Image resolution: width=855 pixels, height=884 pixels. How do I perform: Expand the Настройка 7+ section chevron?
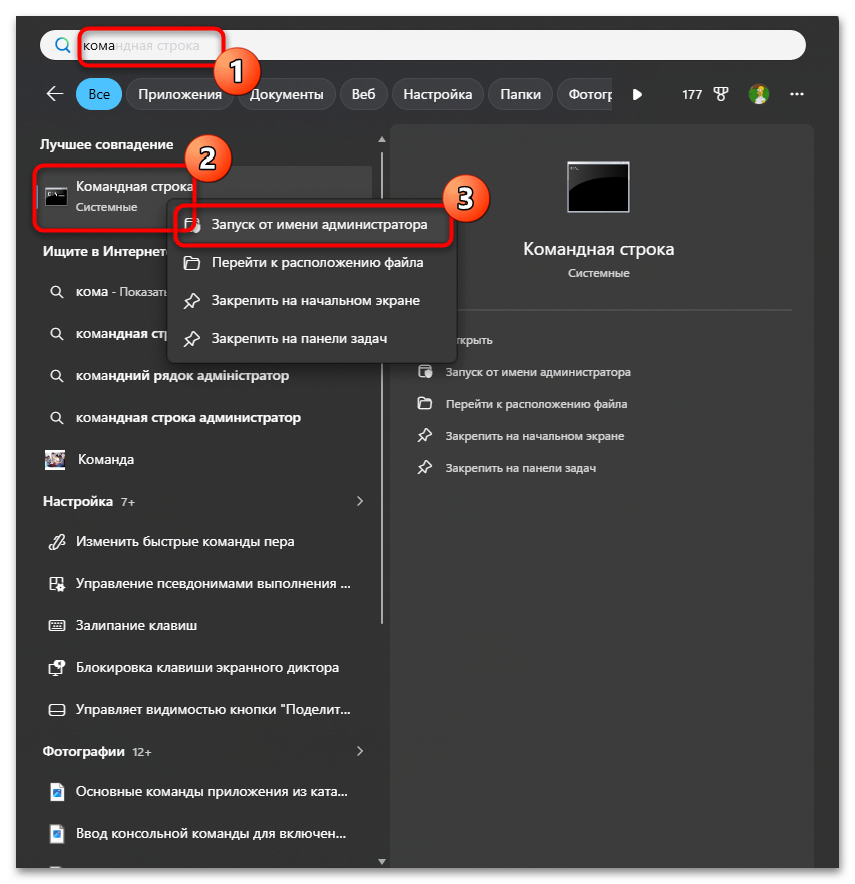[x=360, y=501]
